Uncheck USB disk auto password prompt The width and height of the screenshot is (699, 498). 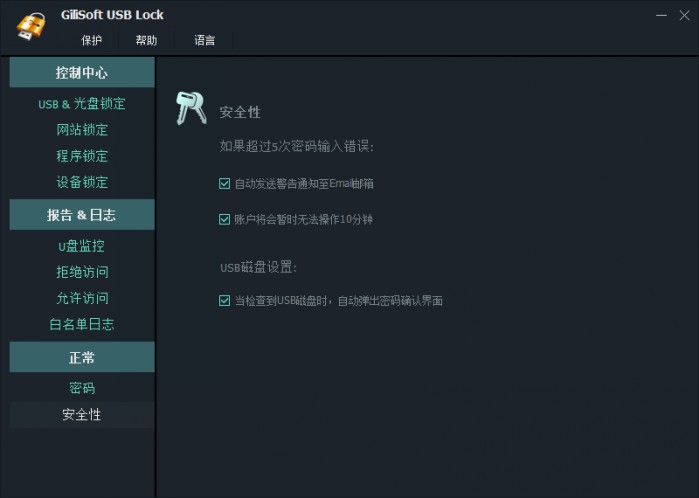click(x=224, y=300)
